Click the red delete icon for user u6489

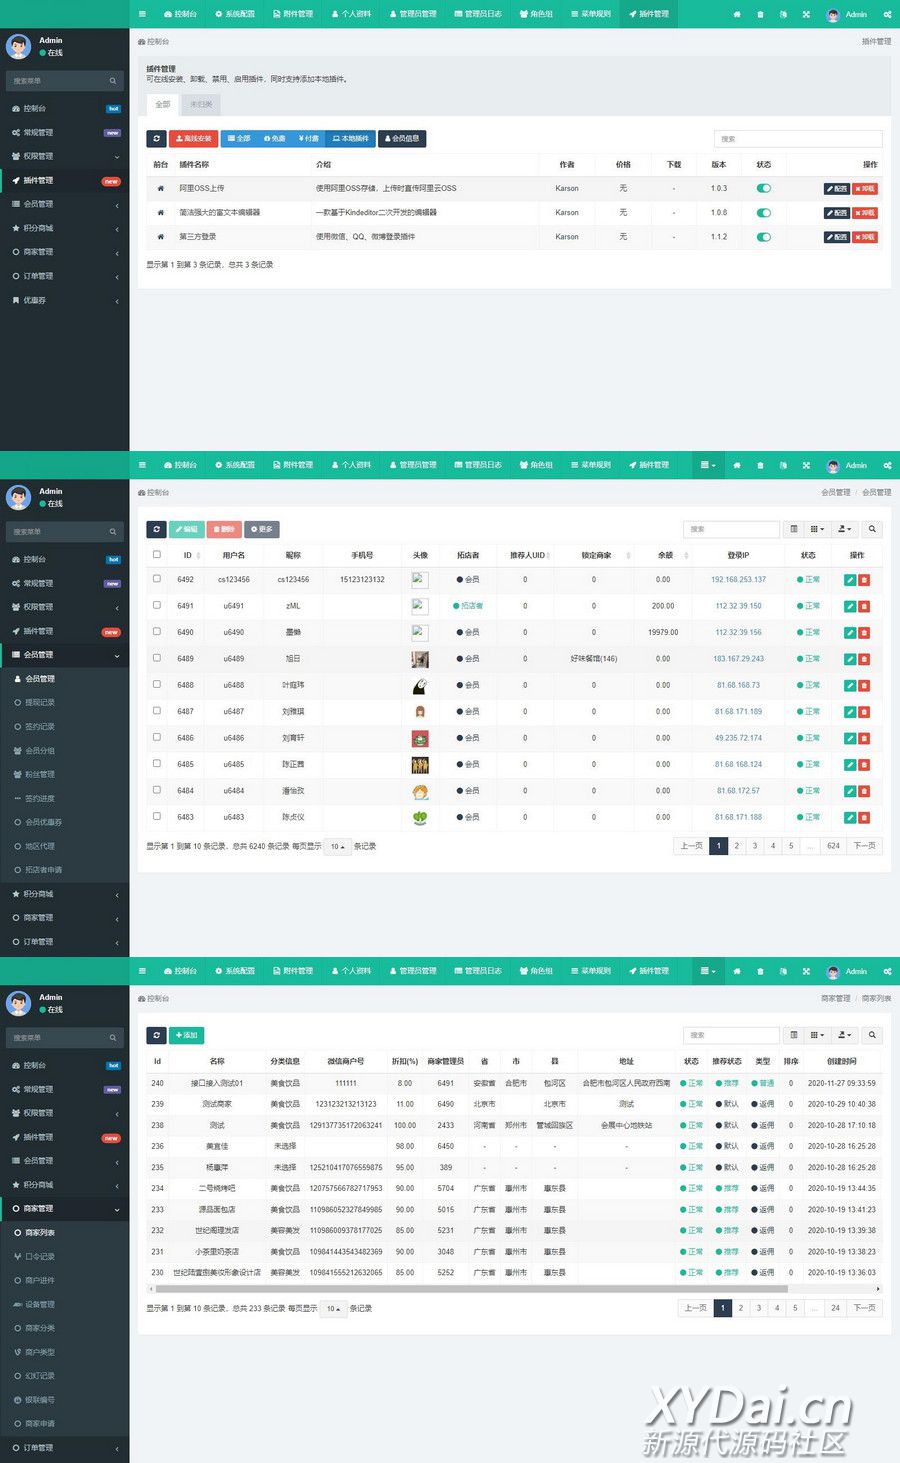[x=864, y=659]
